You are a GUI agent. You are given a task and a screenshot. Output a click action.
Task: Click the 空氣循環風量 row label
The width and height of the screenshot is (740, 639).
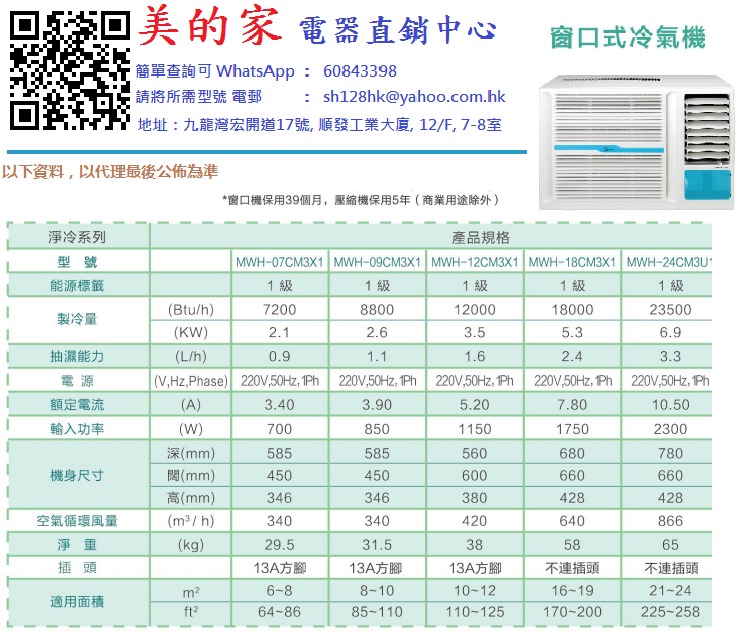[76, 521]
